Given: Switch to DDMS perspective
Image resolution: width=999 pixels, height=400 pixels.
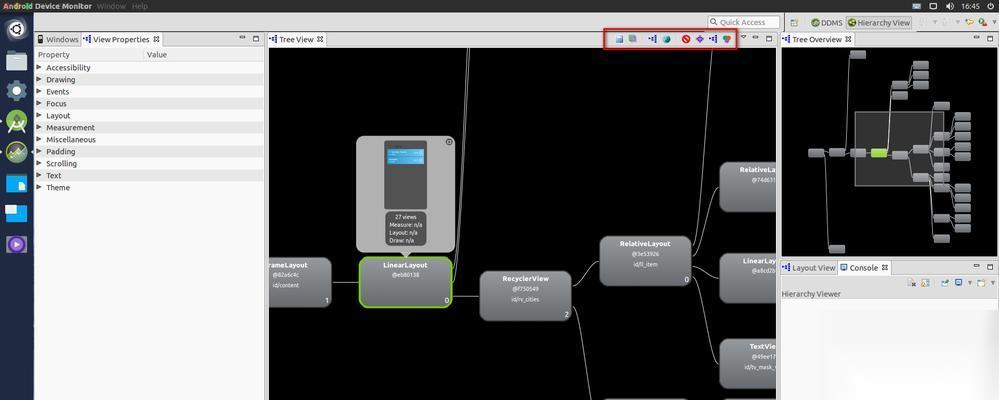Looking at the screenshot, I should [x=826, y=22].
